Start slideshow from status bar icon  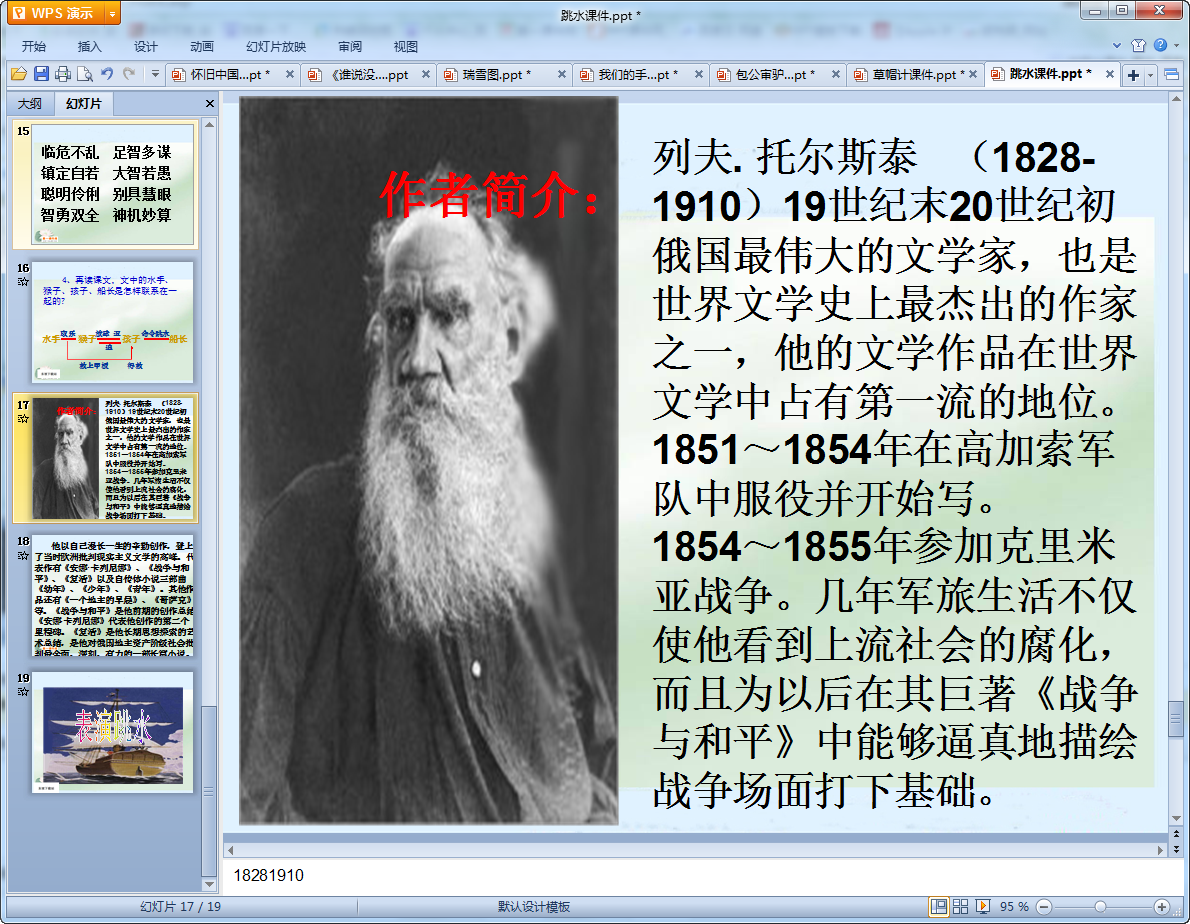click(x=982, y=907)
